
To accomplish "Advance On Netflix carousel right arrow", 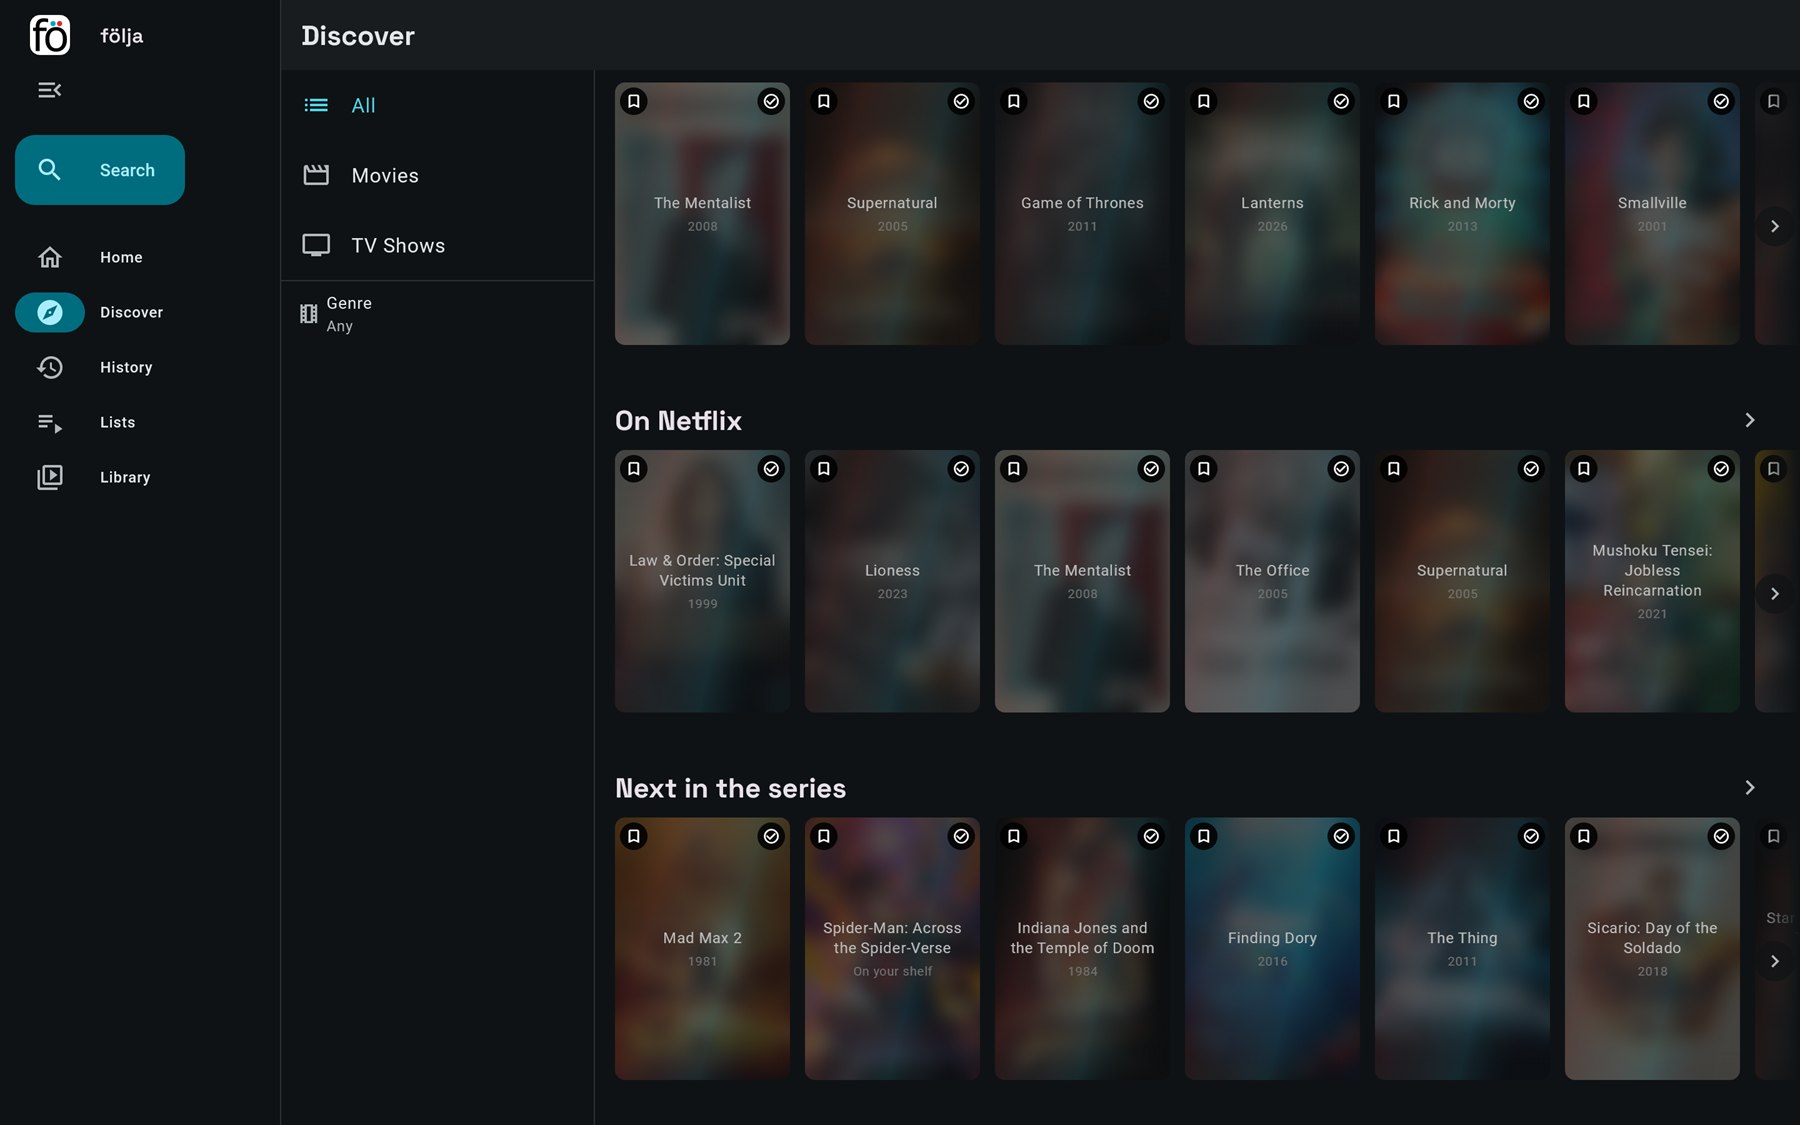I will [x=1775, y=594].
